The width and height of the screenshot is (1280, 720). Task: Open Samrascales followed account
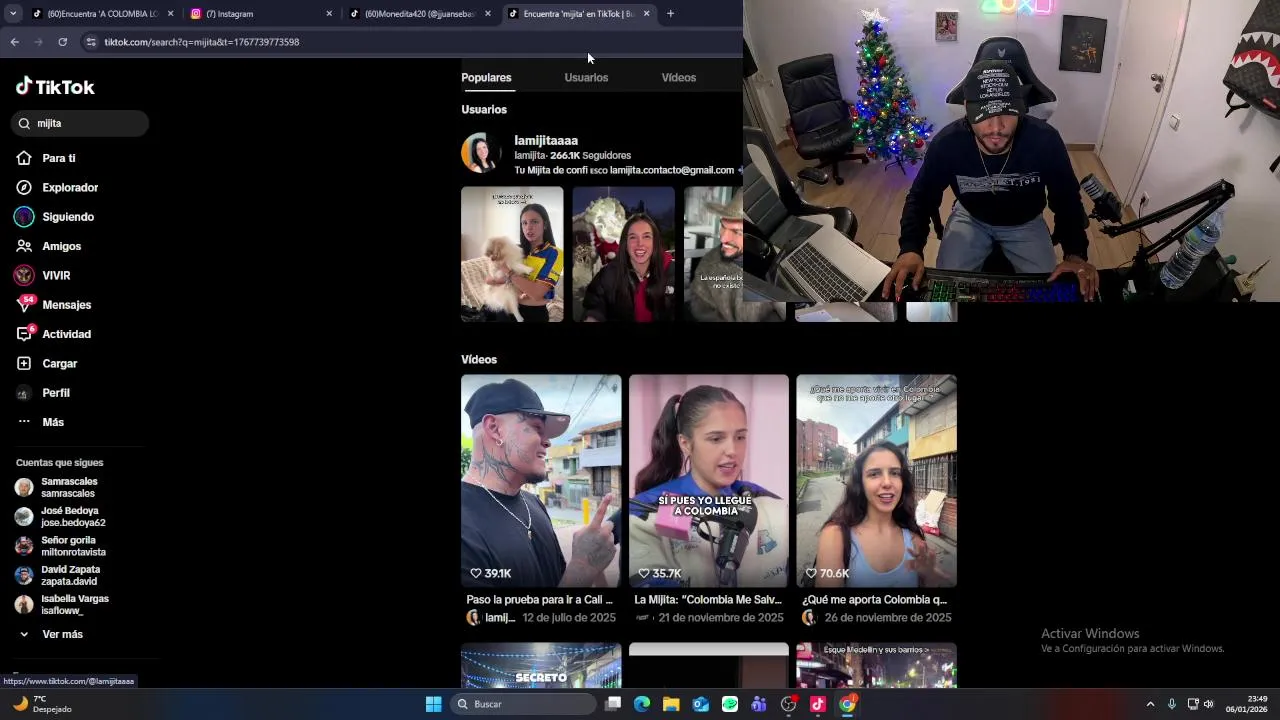69,487
